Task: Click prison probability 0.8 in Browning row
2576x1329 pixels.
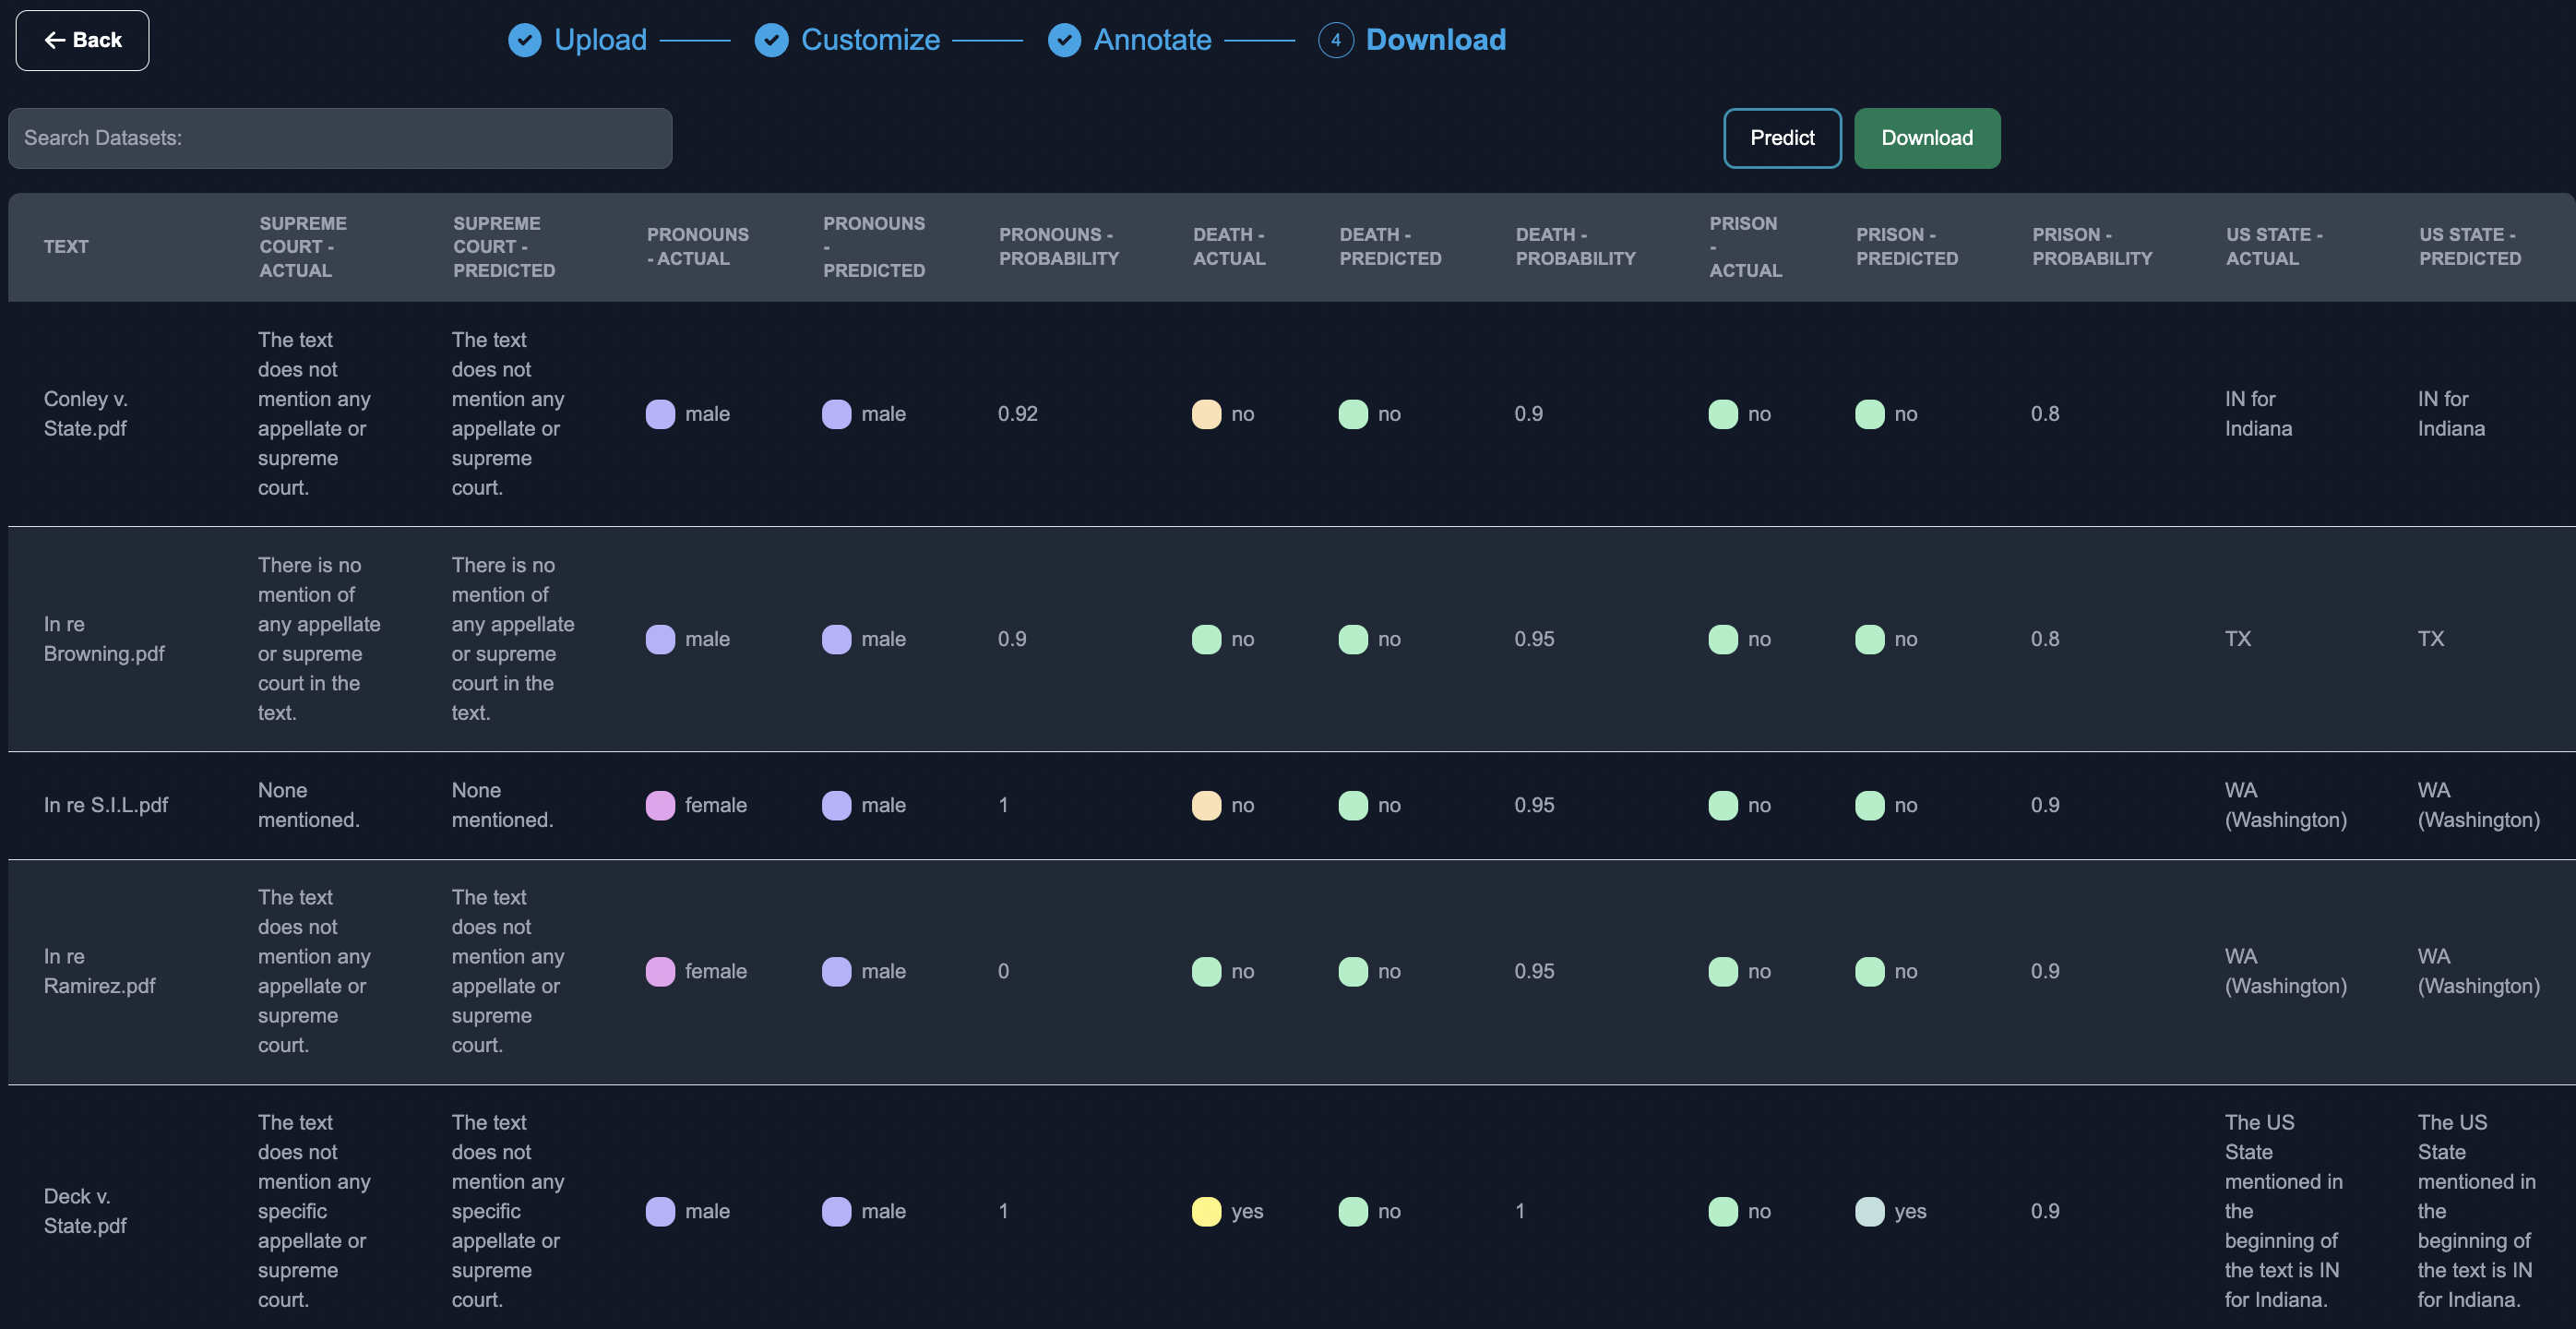Action: 2045,639
